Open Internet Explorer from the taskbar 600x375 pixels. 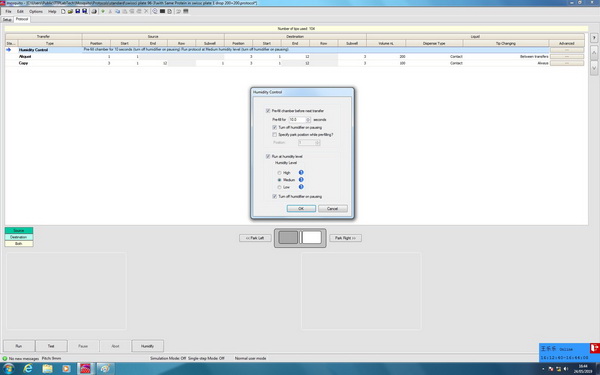[28, 368]
